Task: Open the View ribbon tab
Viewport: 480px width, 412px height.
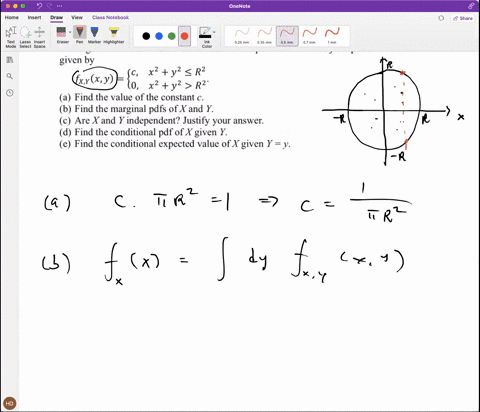Action: (x=77, y=17)
